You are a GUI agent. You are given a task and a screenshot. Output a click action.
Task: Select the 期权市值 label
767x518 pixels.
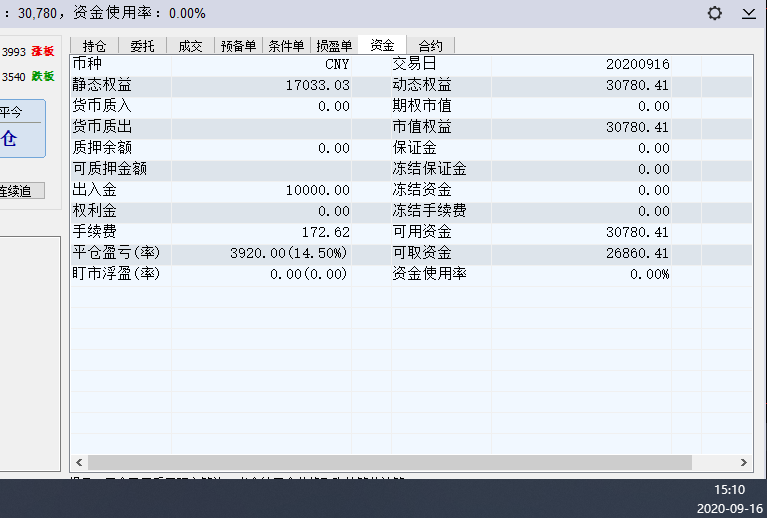click(x=422, y=106)
